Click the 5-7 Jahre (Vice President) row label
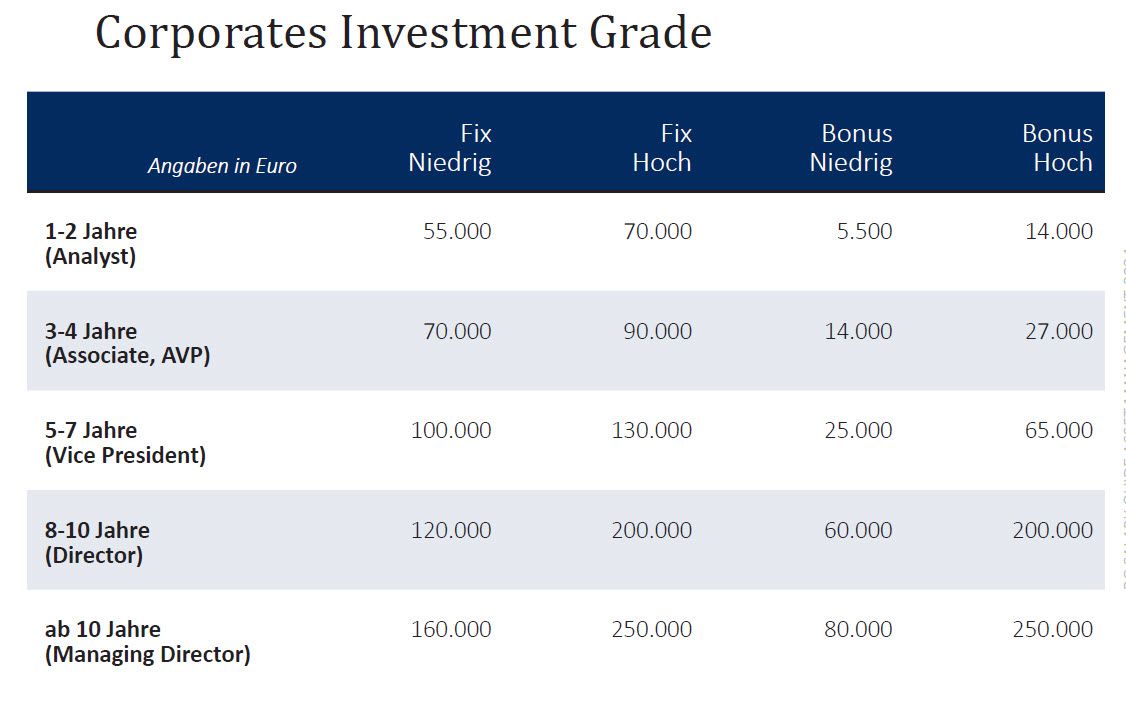This screenshot has width=1126, height=707. click(125, 442)
